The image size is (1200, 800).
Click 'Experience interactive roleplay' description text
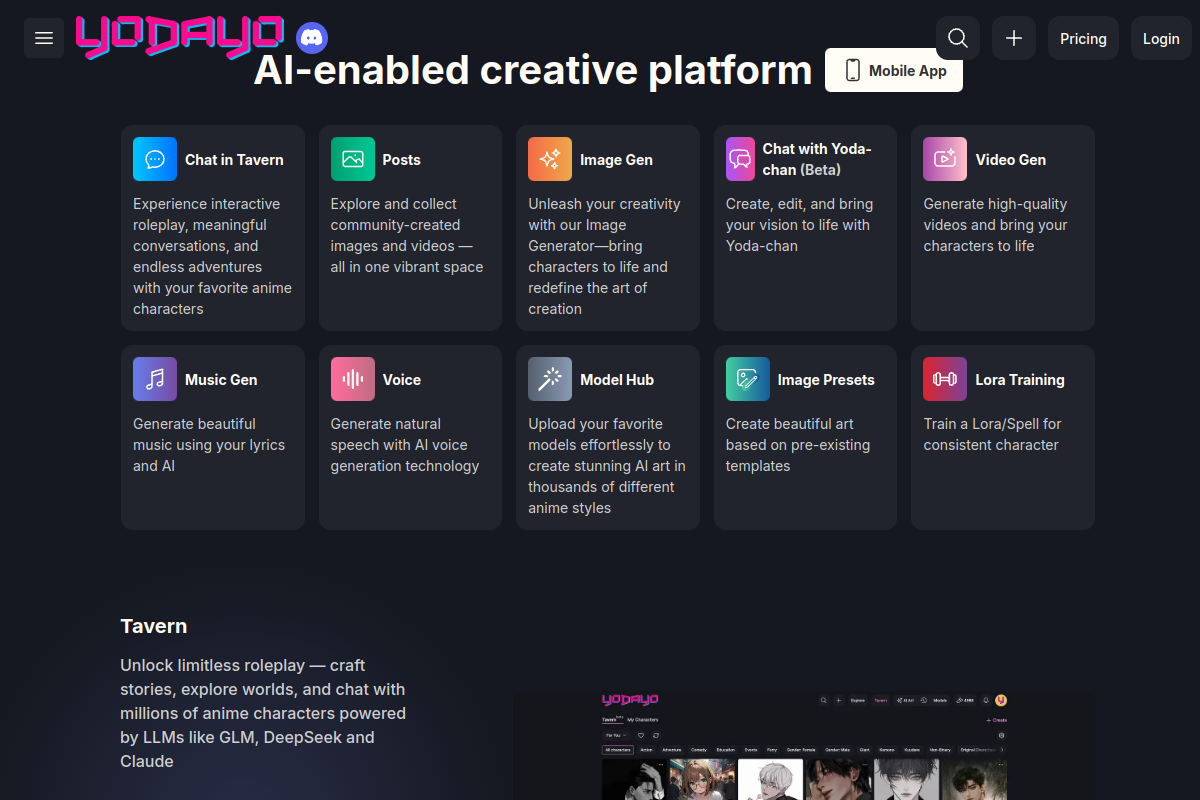[212, 256]
